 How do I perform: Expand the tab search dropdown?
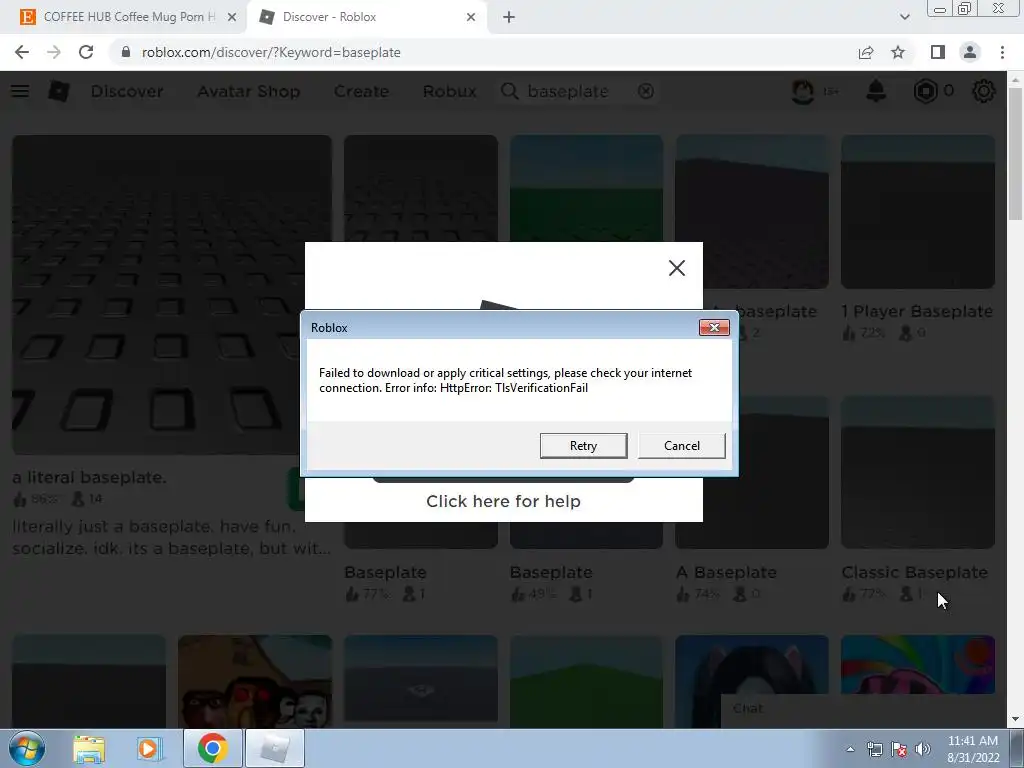904,17
